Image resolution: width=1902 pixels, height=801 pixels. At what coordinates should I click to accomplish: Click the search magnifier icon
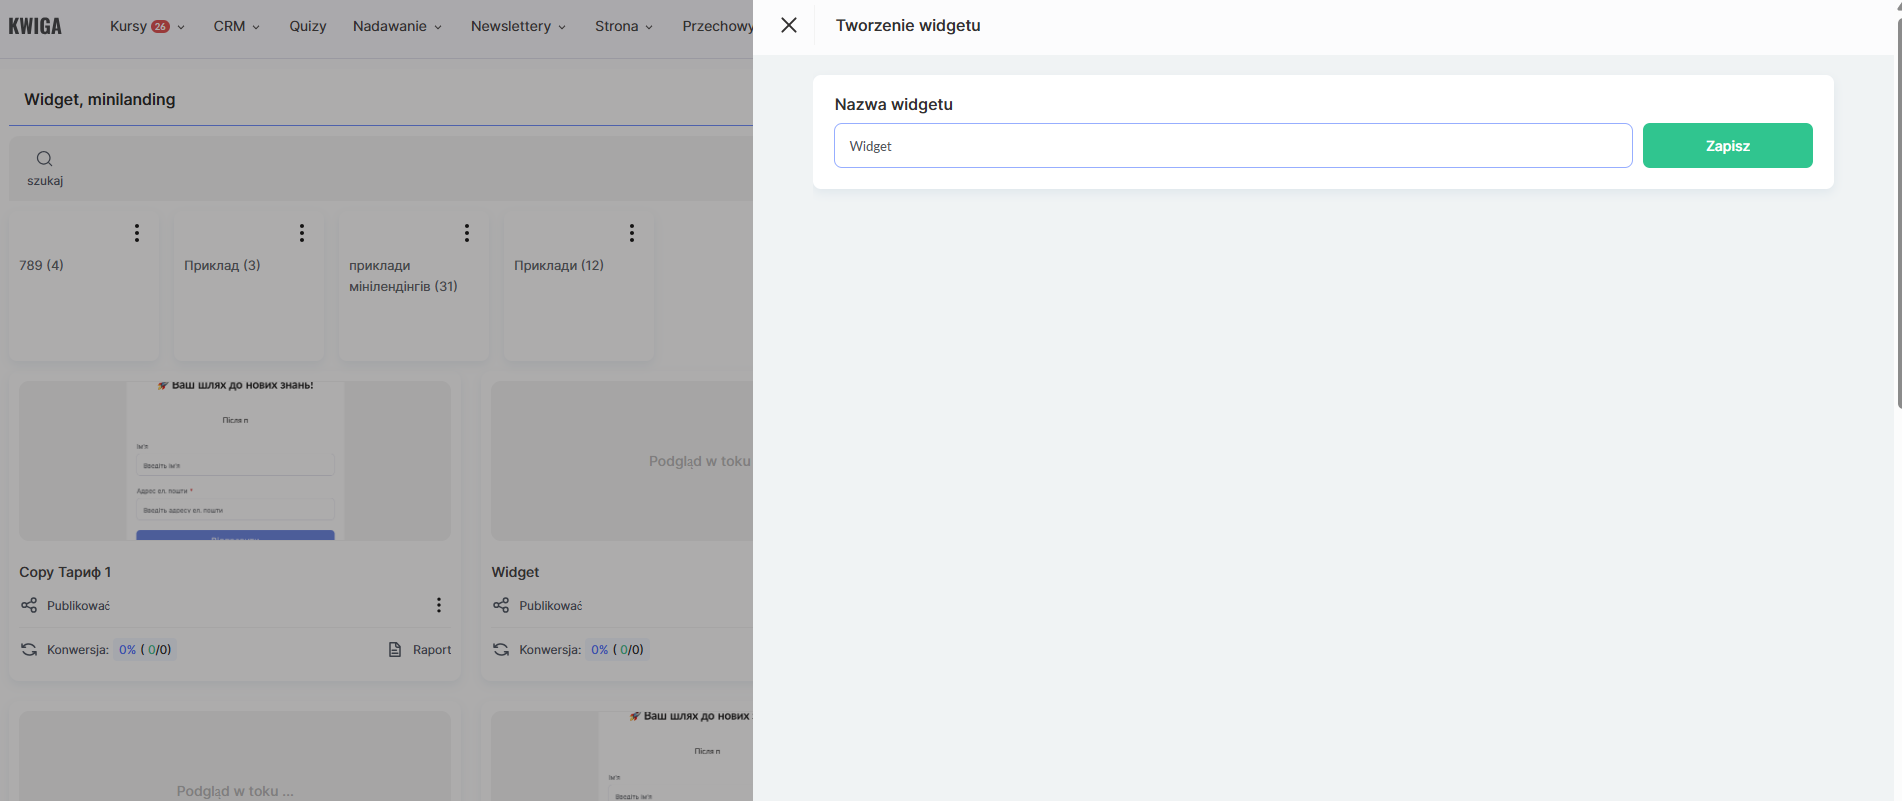pos(44,159)
